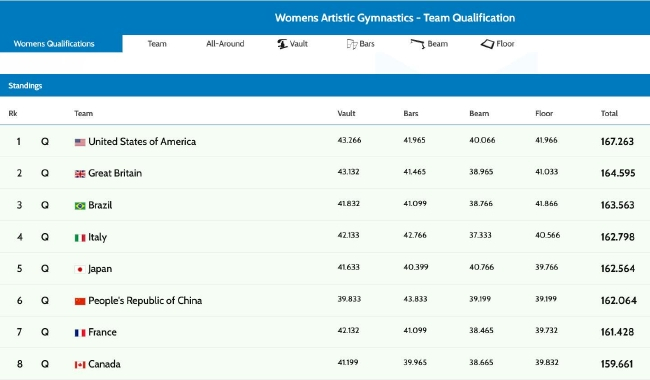Select Canada total 159.661
The height and width of the screenshot is (380, 650).
click(617, 364)
